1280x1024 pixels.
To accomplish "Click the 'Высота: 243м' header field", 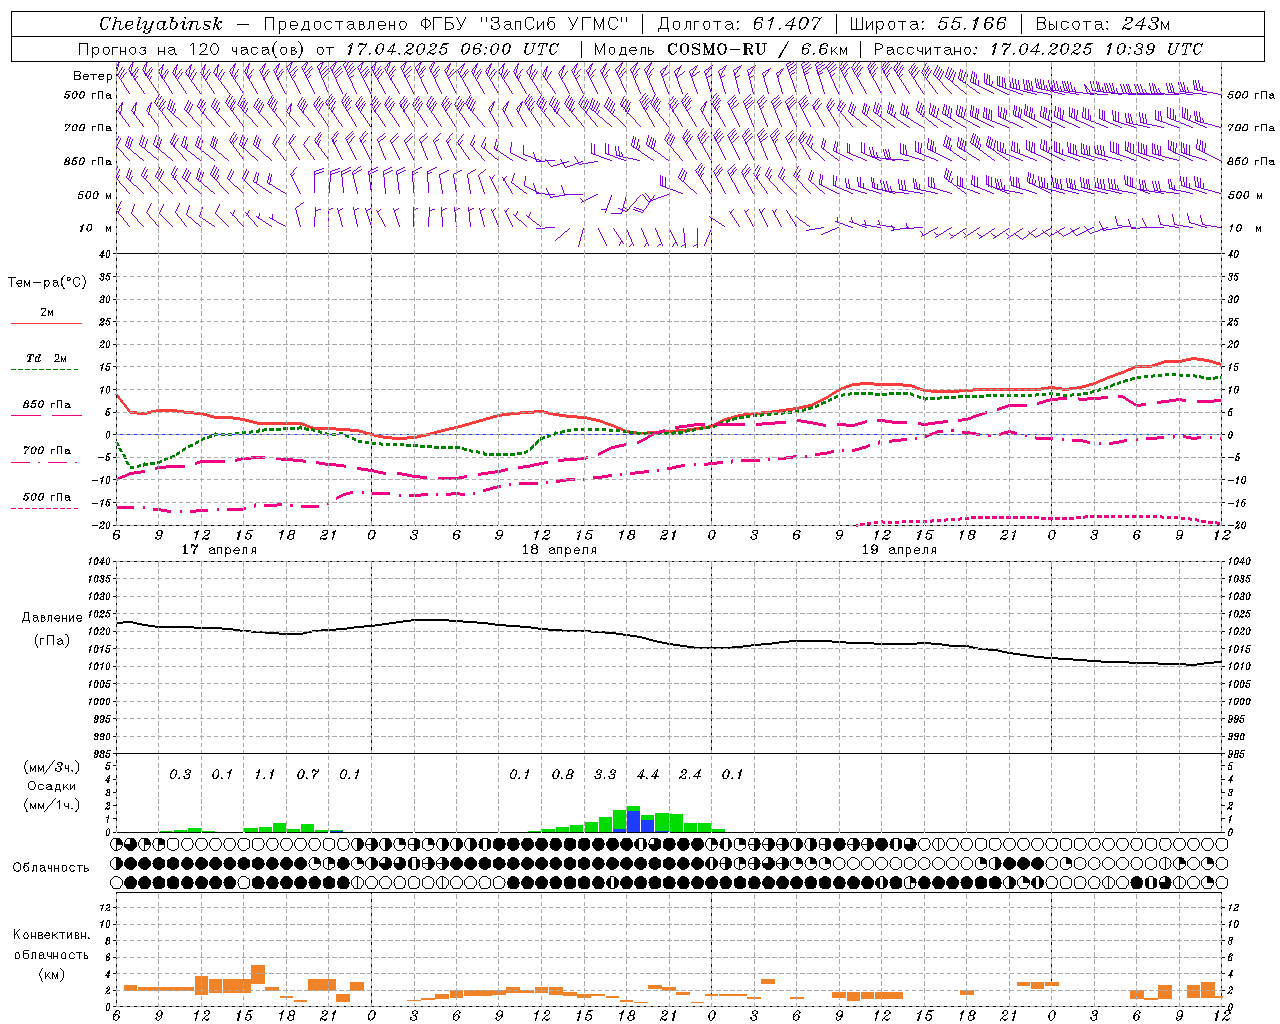I will [1103, 24].
